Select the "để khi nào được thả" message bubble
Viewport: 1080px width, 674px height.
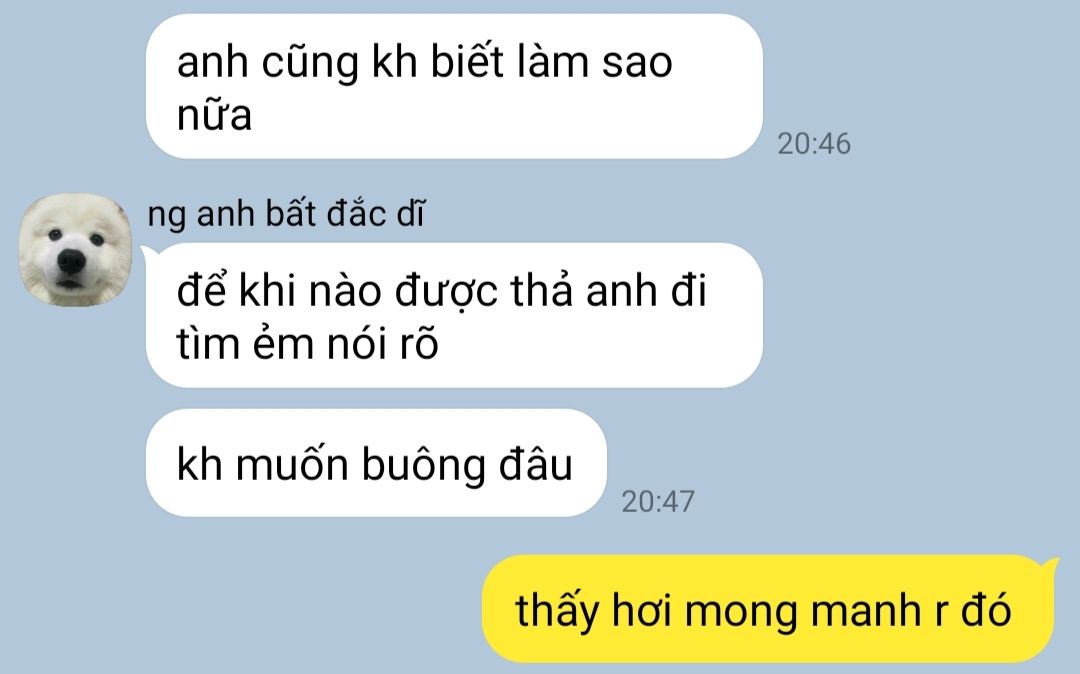(x=454, y=315)
